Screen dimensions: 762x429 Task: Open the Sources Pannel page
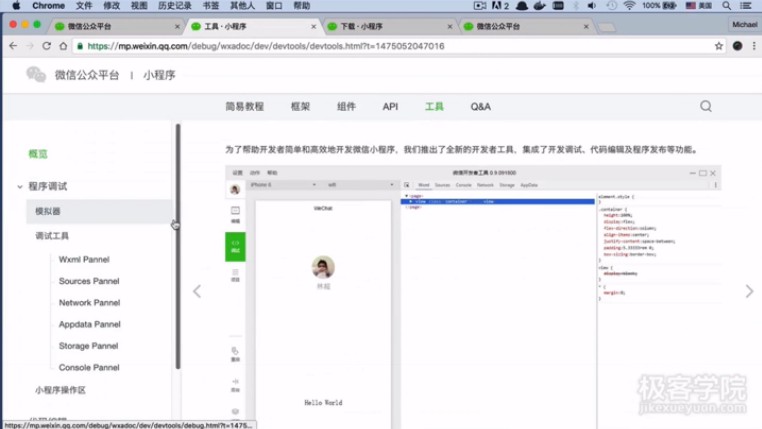[89, 281]
